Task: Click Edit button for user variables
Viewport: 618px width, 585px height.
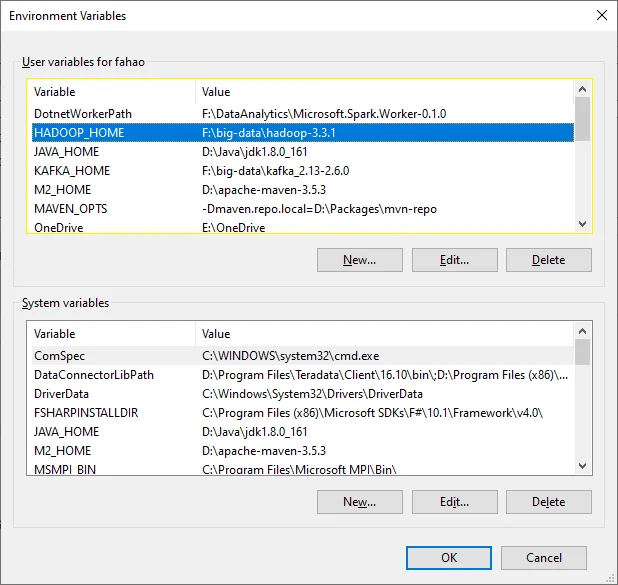Action: [x=454, y=260]
